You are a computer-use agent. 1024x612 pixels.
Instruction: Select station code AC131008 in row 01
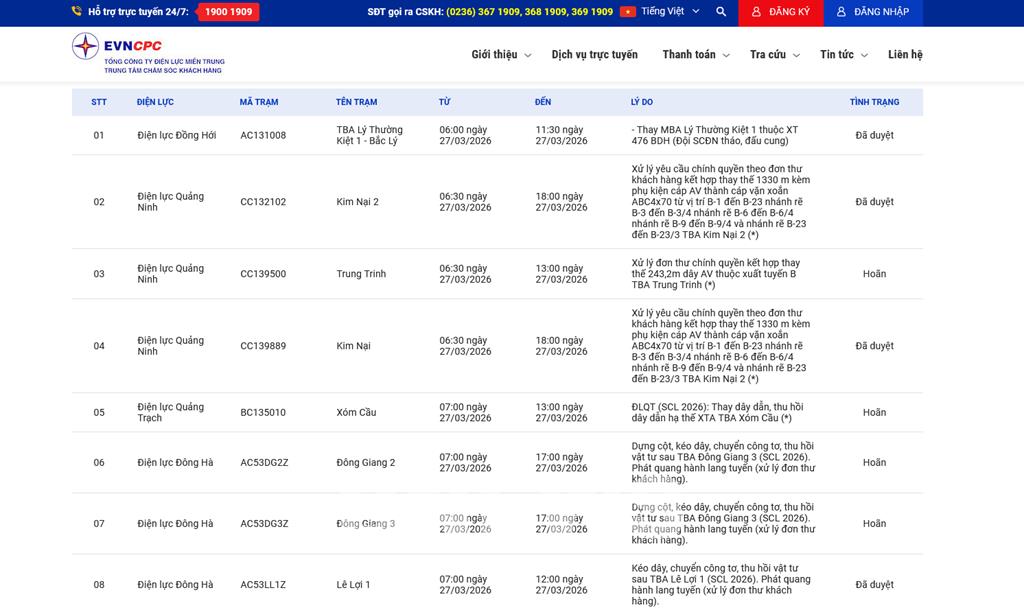tap(263, 135)
